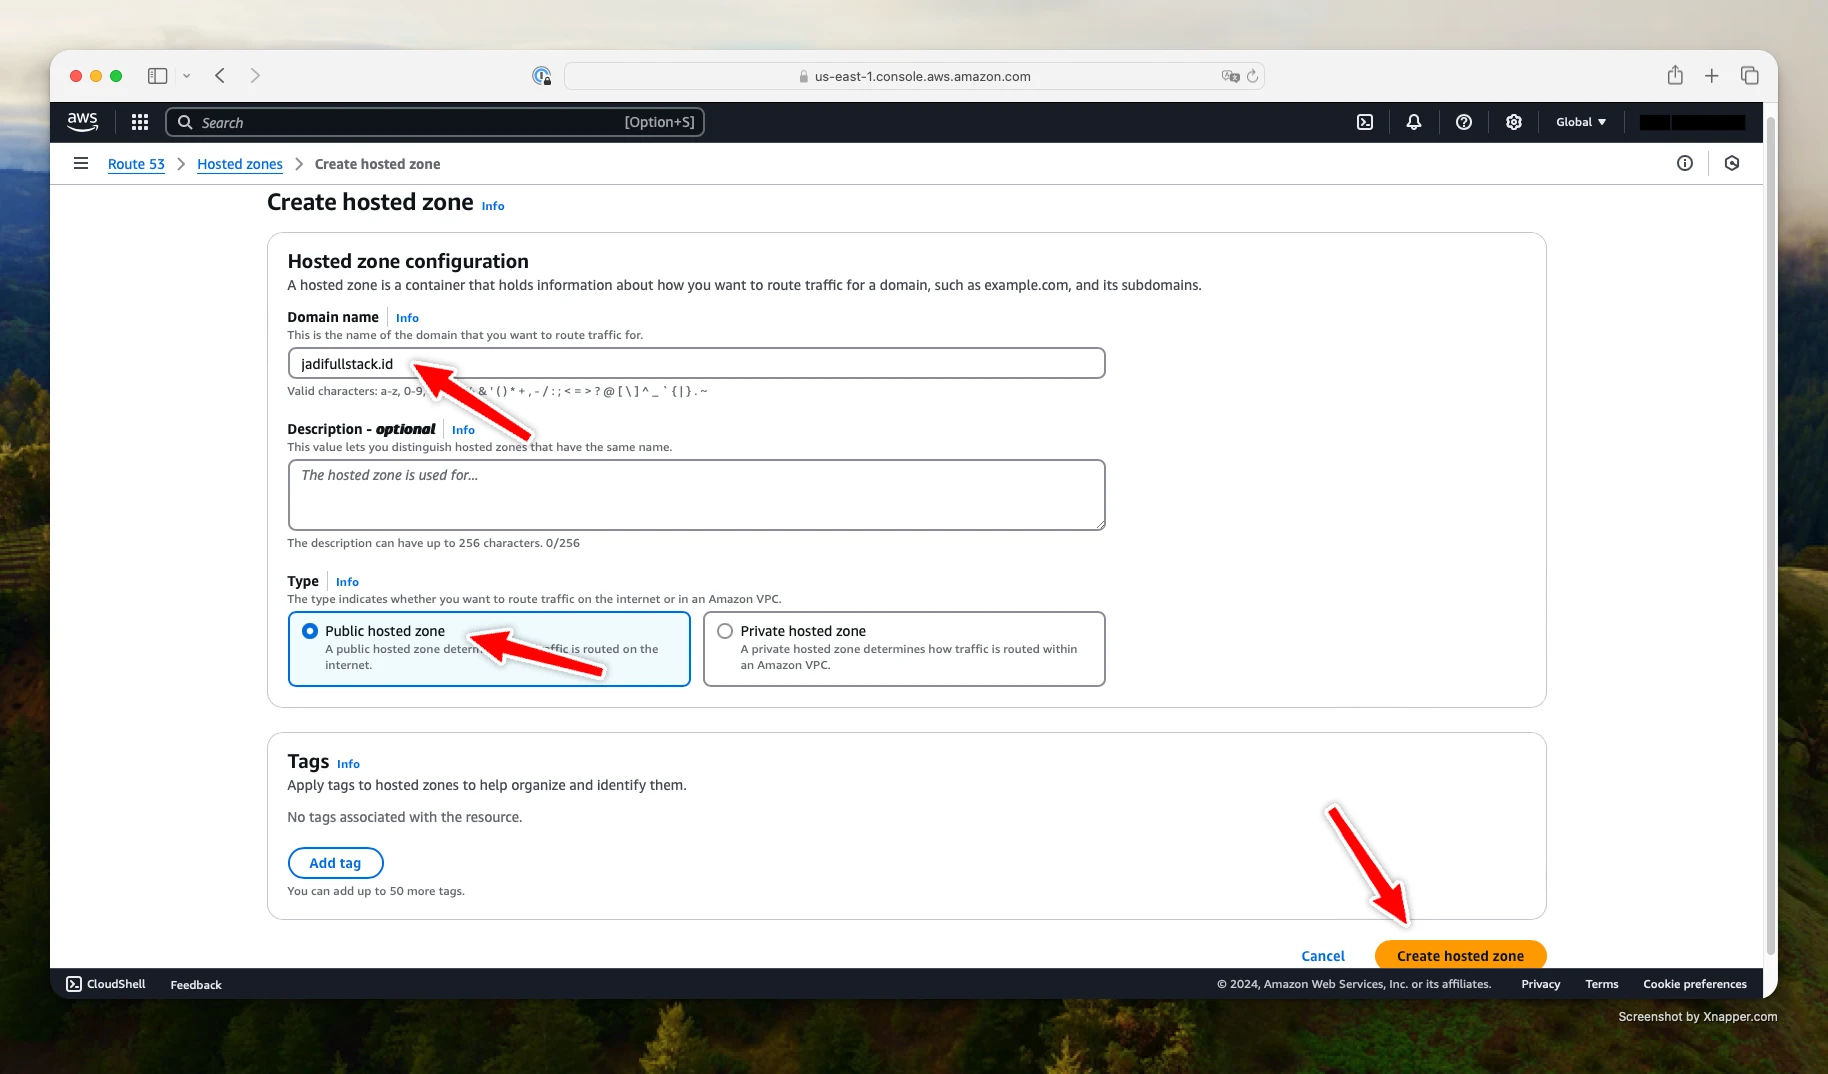1828x1074 pixels.
Task: Focus the Description text area
Action: [696, 495]
